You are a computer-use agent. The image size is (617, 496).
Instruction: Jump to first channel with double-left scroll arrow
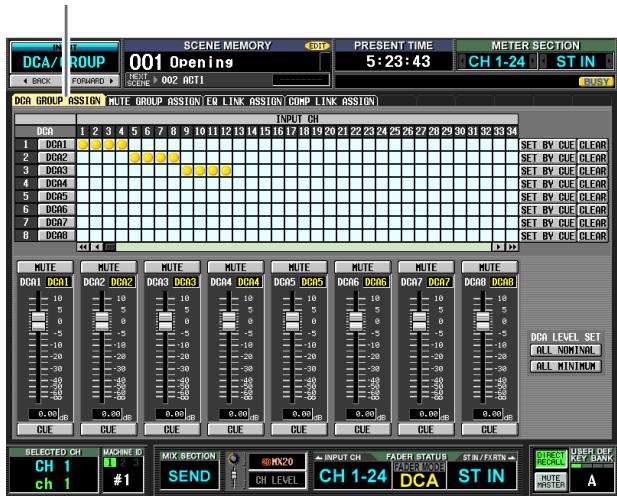(x=83, y=247)
